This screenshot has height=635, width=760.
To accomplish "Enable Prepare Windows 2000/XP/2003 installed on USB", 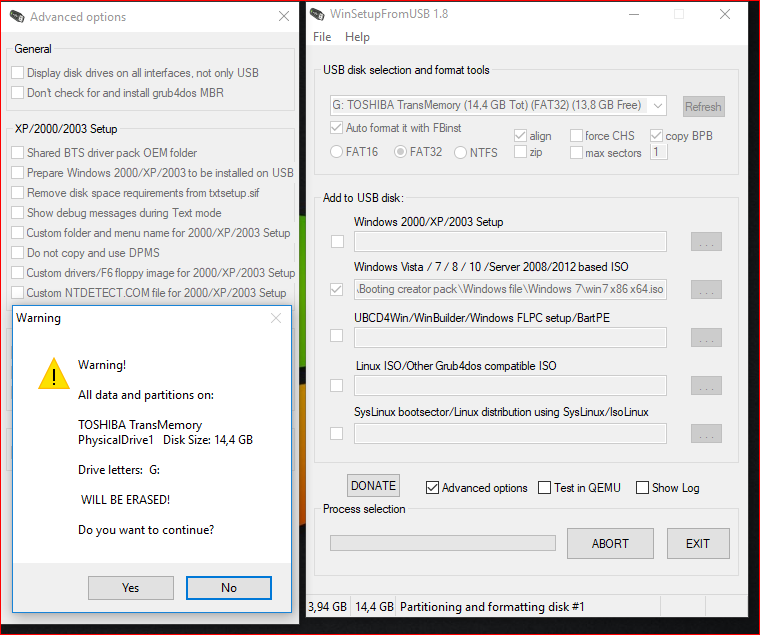I will (18, 173).
